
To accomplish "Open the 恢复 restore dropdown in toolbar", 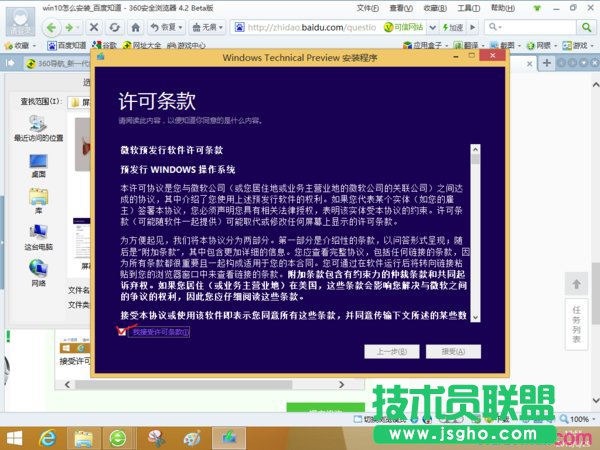I will 166,27.
